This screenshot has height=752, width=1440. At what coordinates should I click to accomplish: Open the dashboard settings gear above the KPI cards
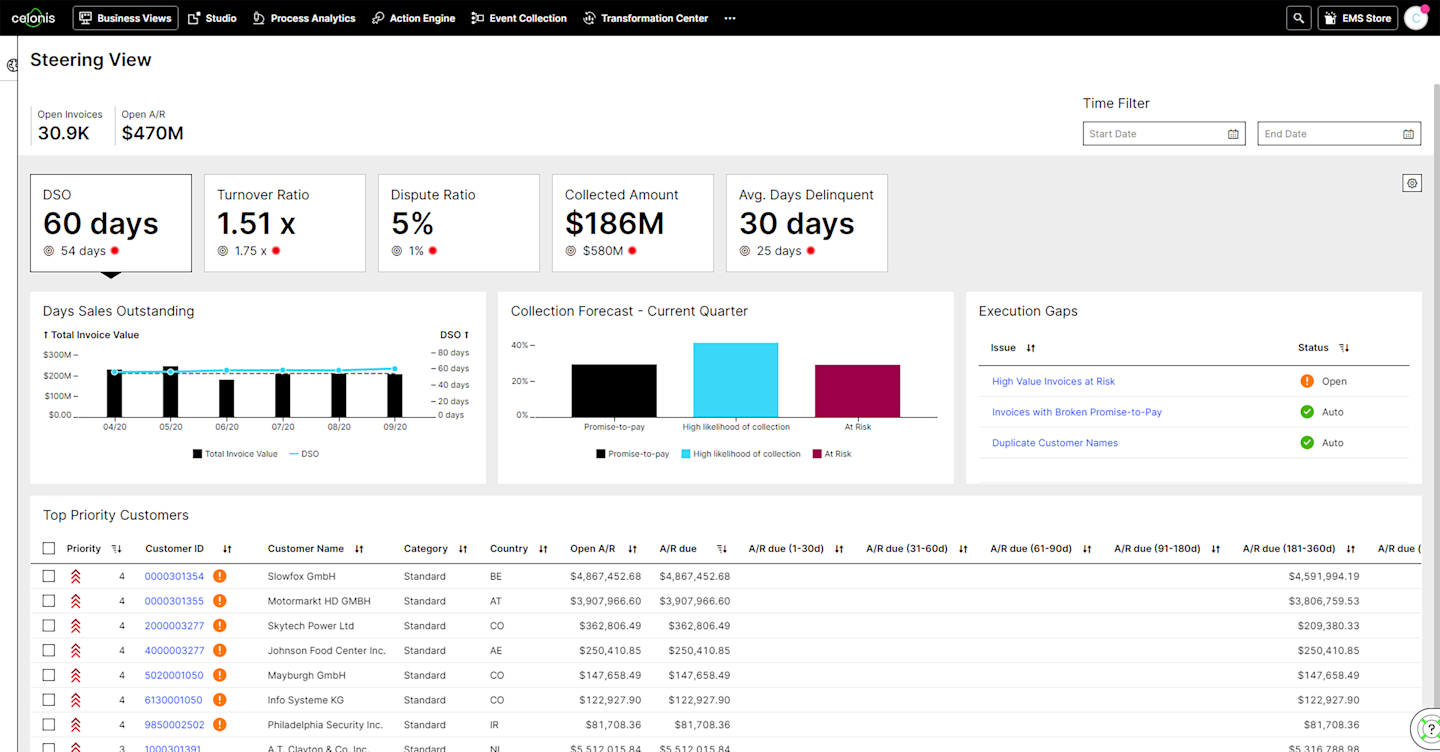pos(1411,183)
